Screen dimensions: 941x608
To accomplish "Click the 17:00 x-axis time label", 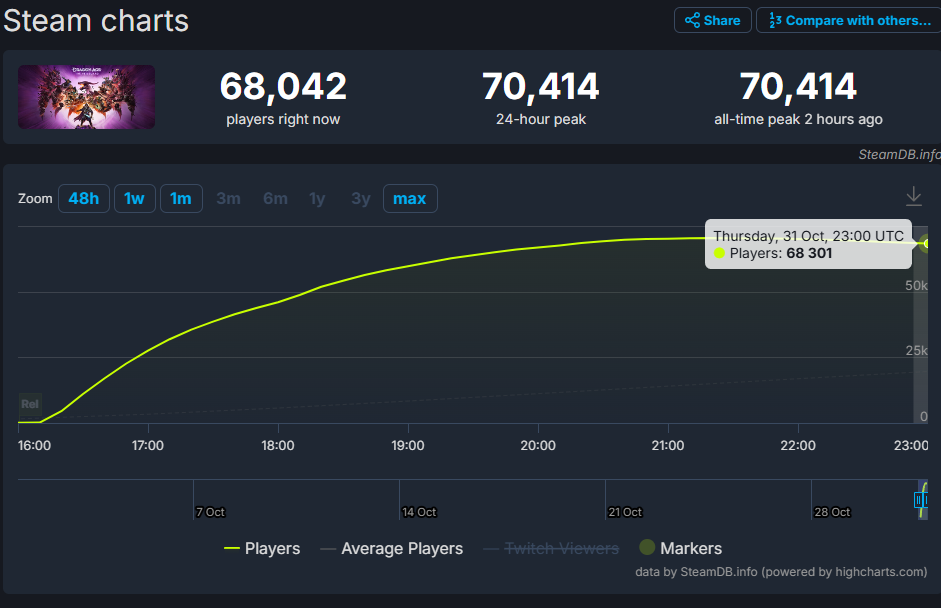I will click(x=148, y=445).
